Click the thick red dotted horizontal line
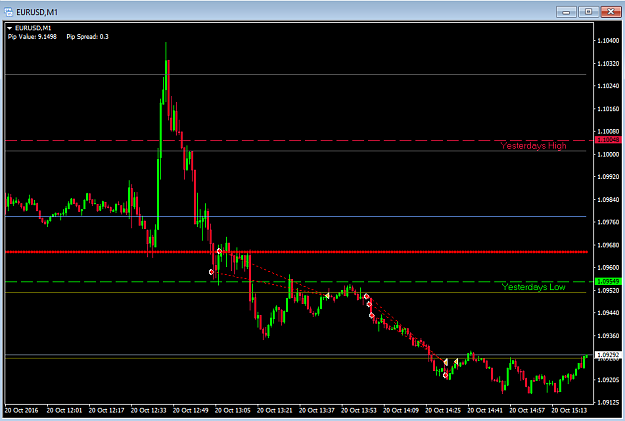The height and width of the screenshot is (421, 625). click(x=296, y=252)
